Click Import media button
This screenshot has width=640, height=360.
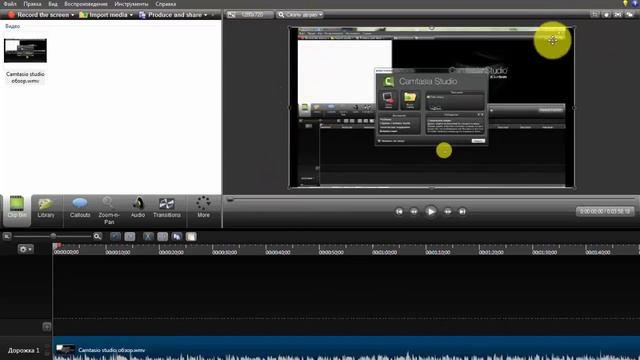(103, 15)
